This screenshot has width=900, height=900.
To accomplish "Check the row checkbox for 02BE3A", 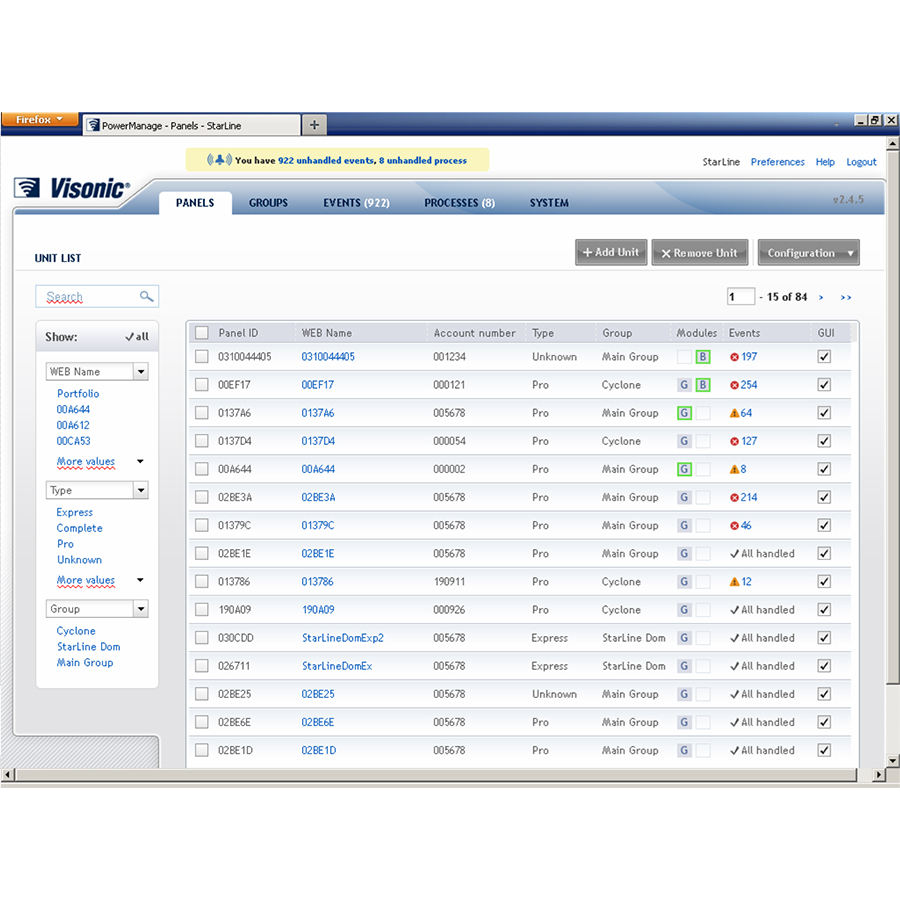I will [201, 497].
